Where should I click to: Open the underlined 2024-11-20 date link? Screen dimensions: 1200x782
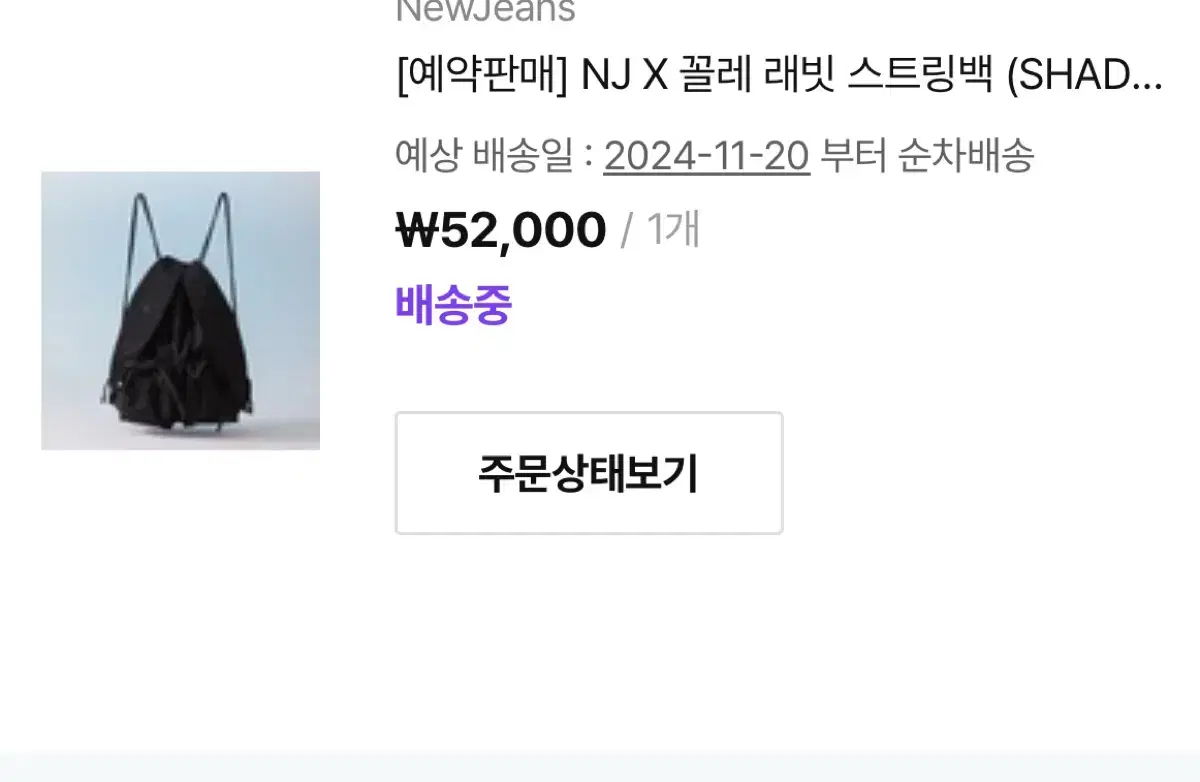(x=707, y=156)
